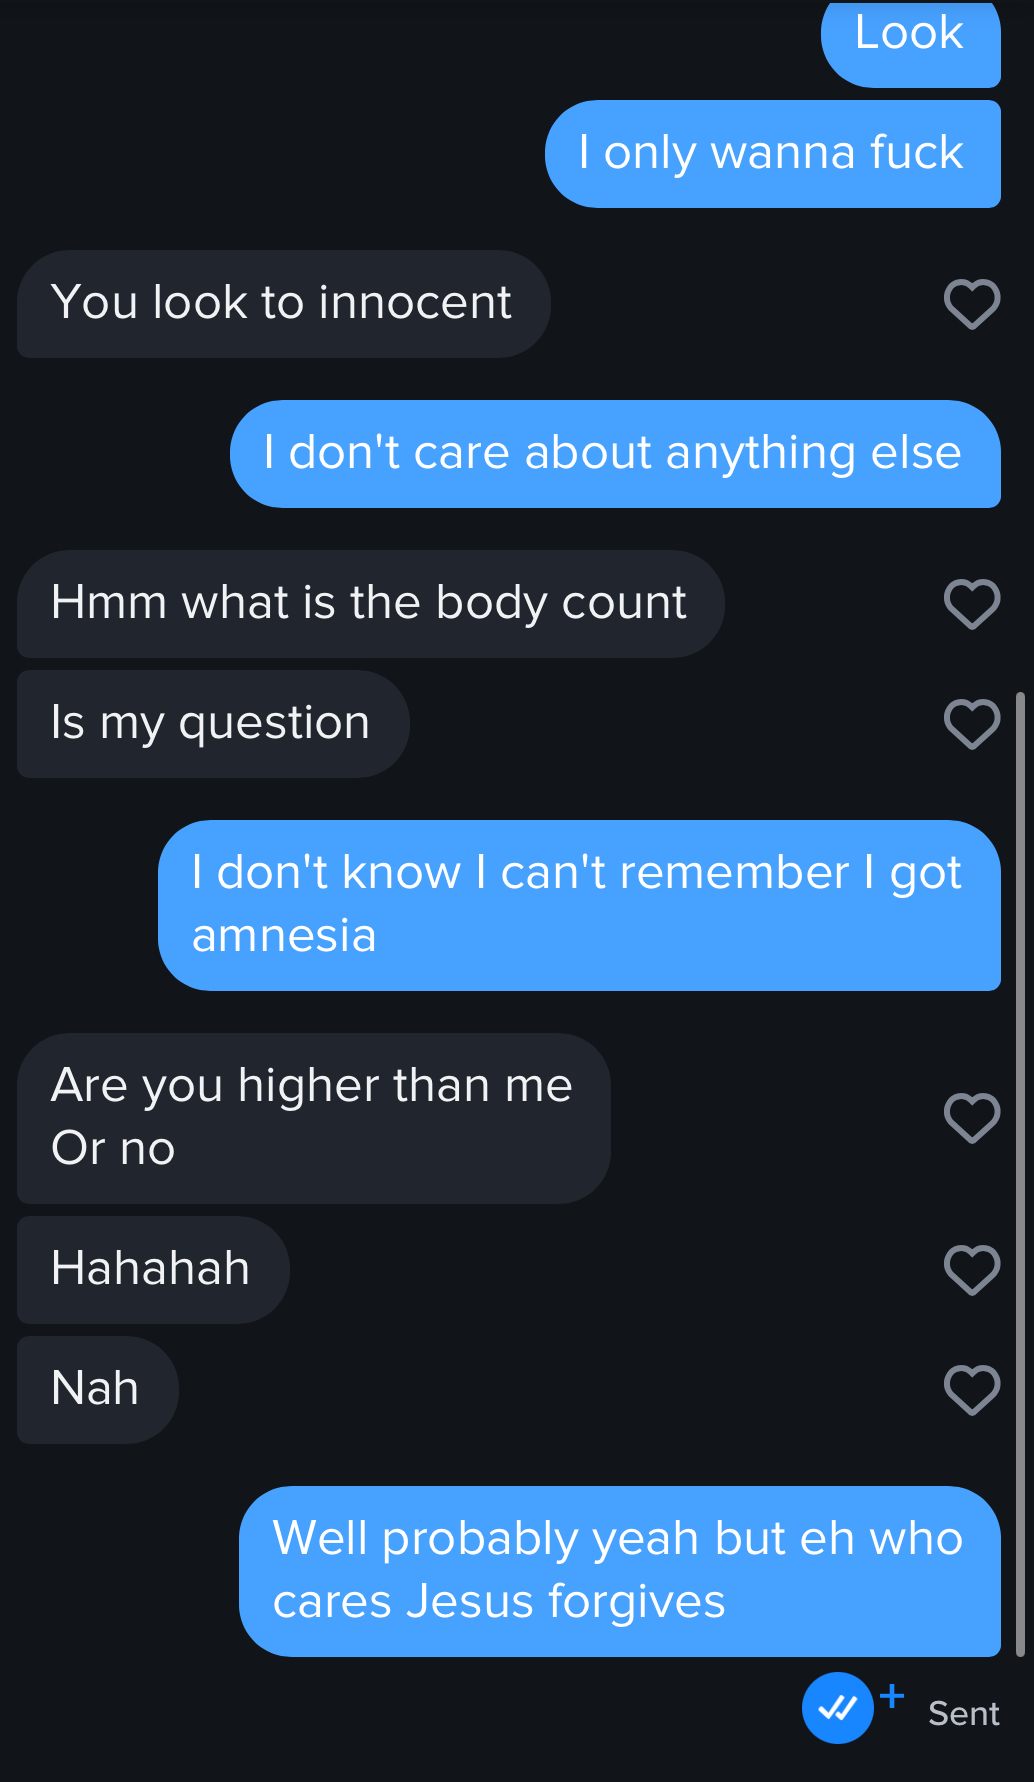The height and width of the screenshot is (1782, 1034).
Task: Click the blue double-checkmark read receipt icon
Action: pyautogui.click(x=838, y=1708)
